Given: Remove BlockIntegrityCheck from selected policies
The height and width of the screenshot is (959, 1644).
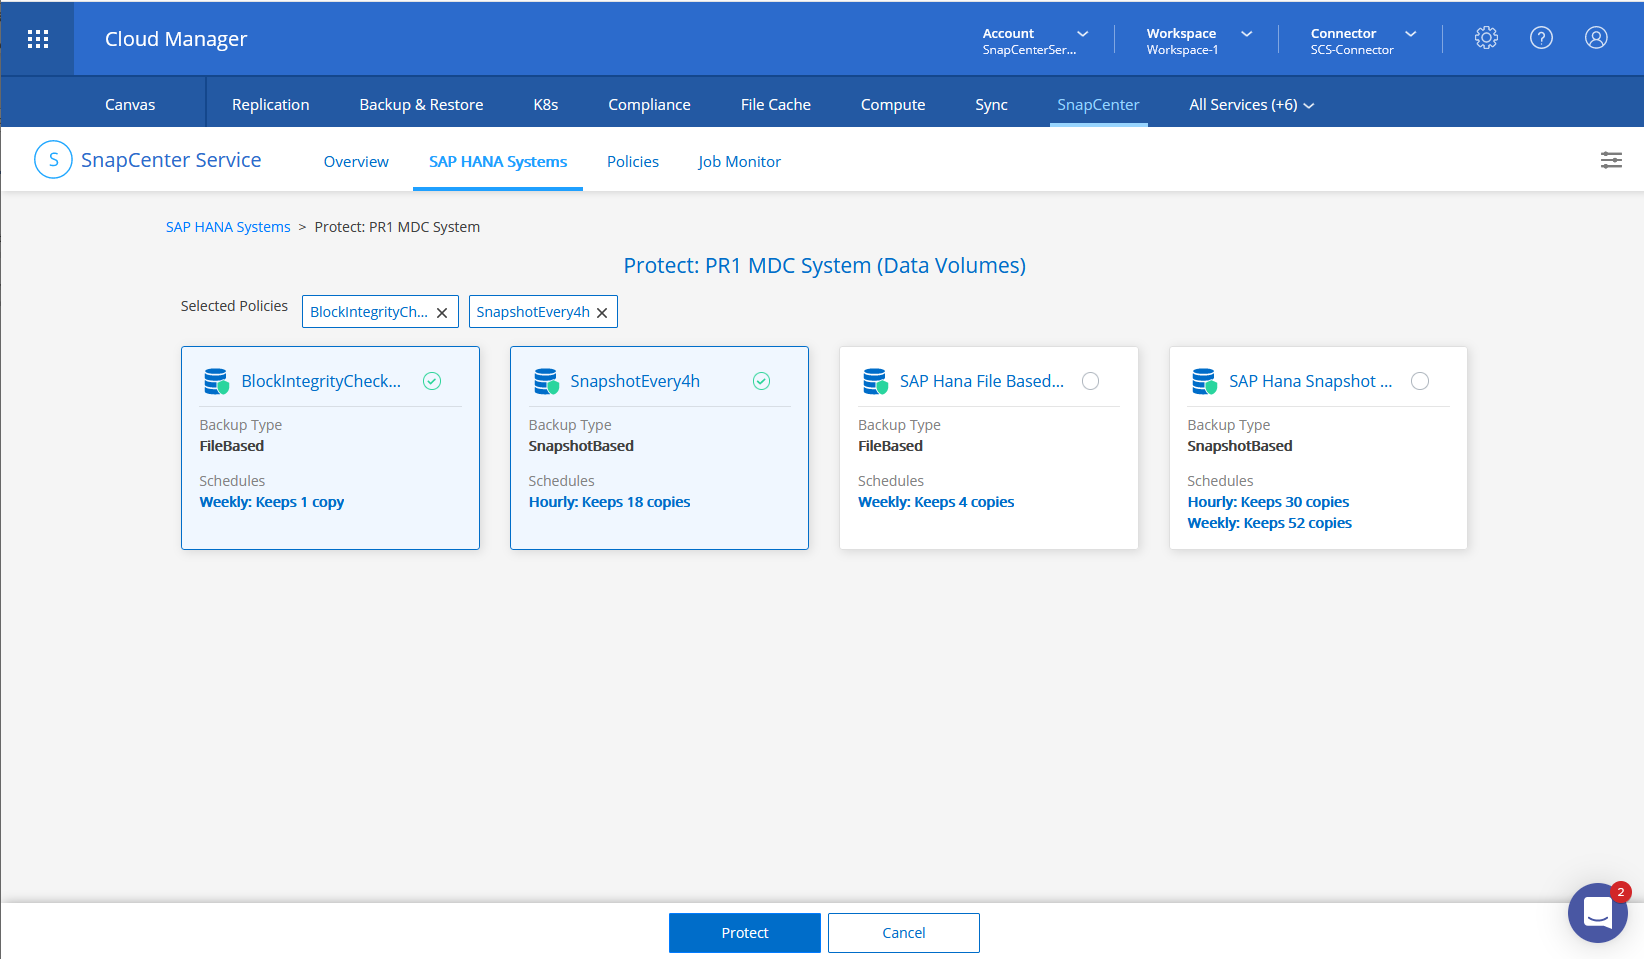Looking at the screenshot, I should coord(442,313).
